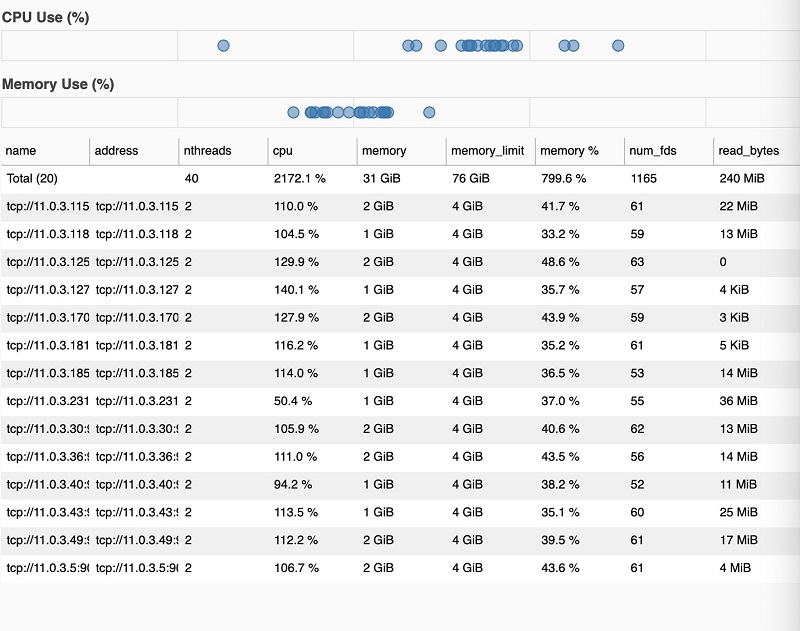
Task: Select the tcp://11.0.3.231 address cell
Action: [x=137, y=401]
